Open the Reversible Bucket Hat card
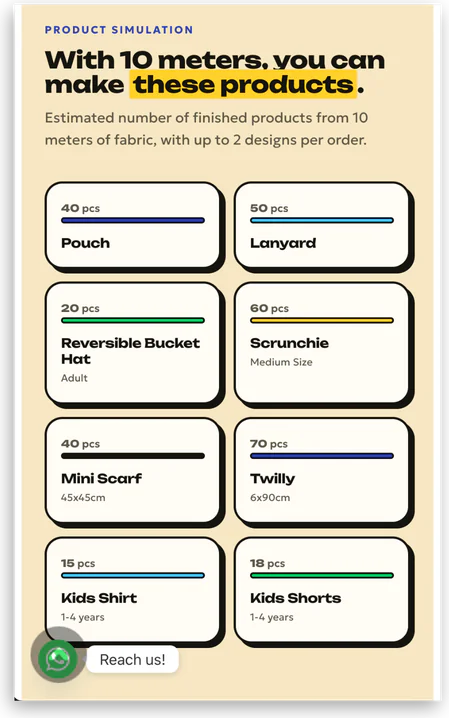 click(133, 343)
